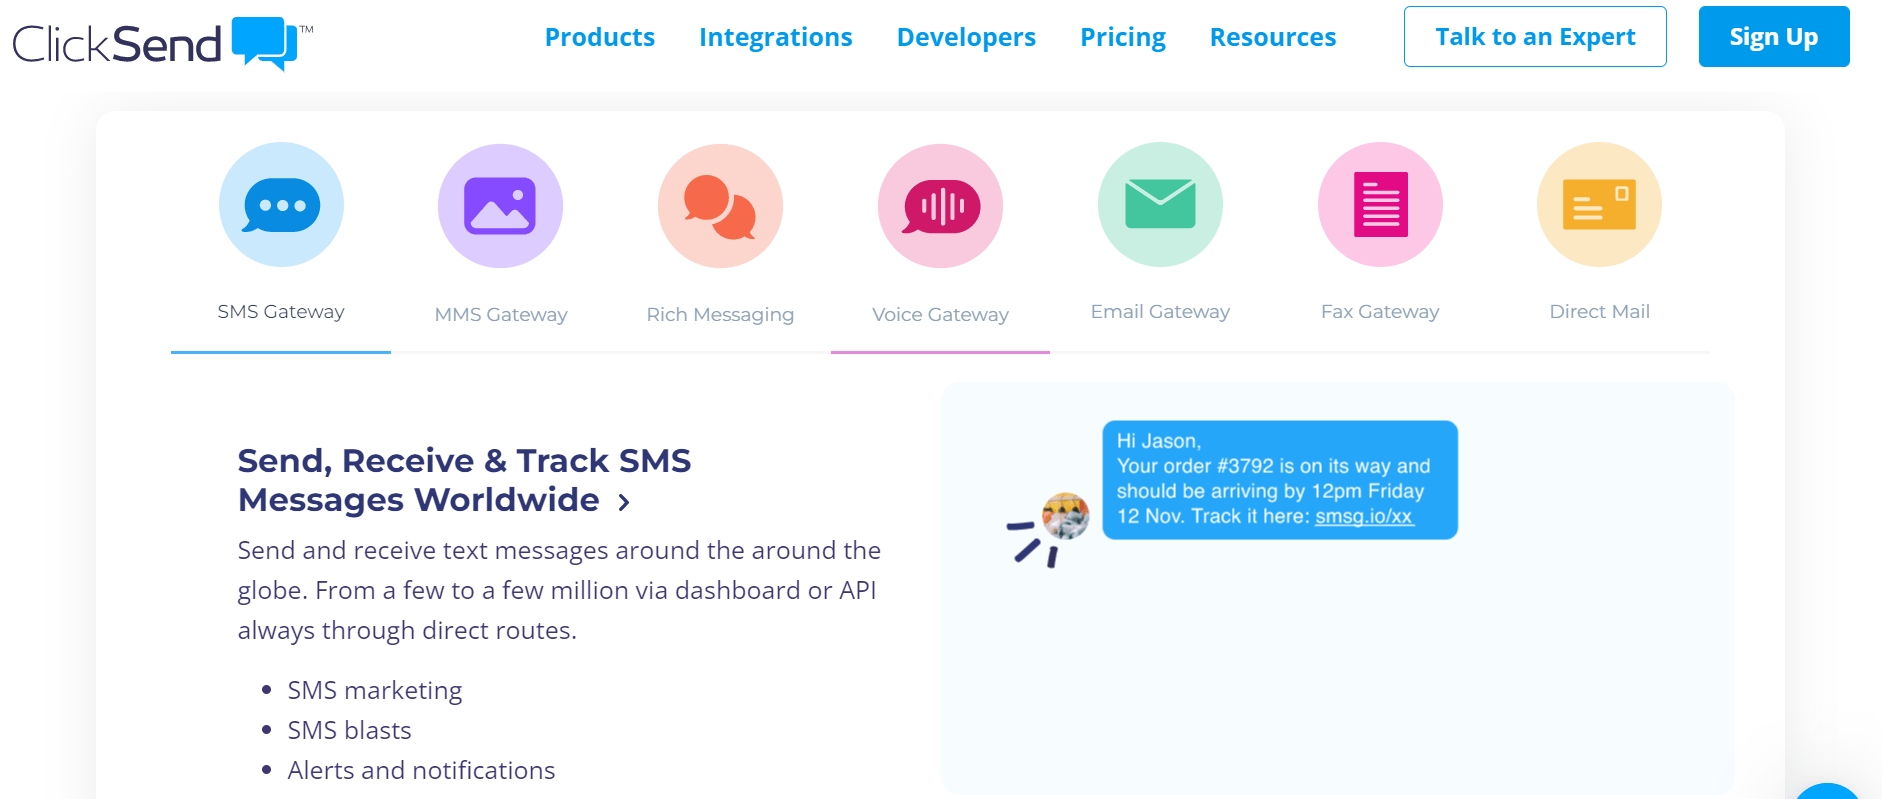The image size is (1882, 799).
Task: Select the MMS Gateway picture icon
Action: pyautogui.click(x=500, y=206)
